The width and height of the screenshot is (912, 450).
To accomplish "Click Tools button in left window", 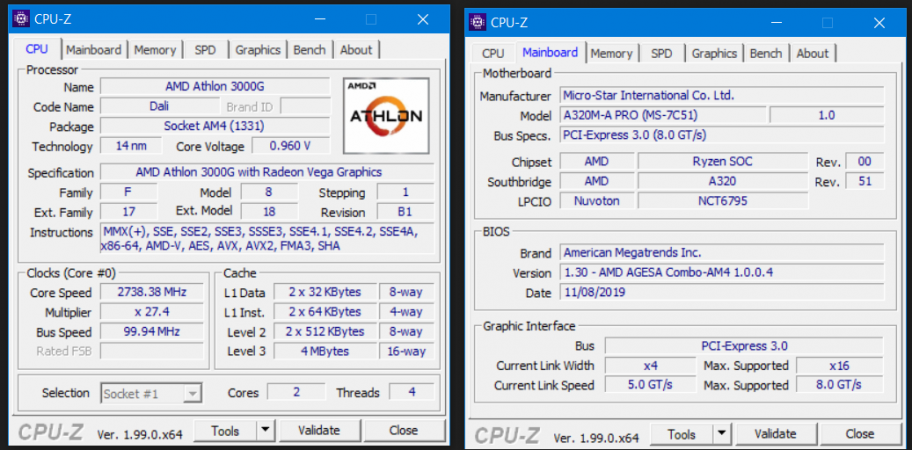I will (x=225, y=430).
